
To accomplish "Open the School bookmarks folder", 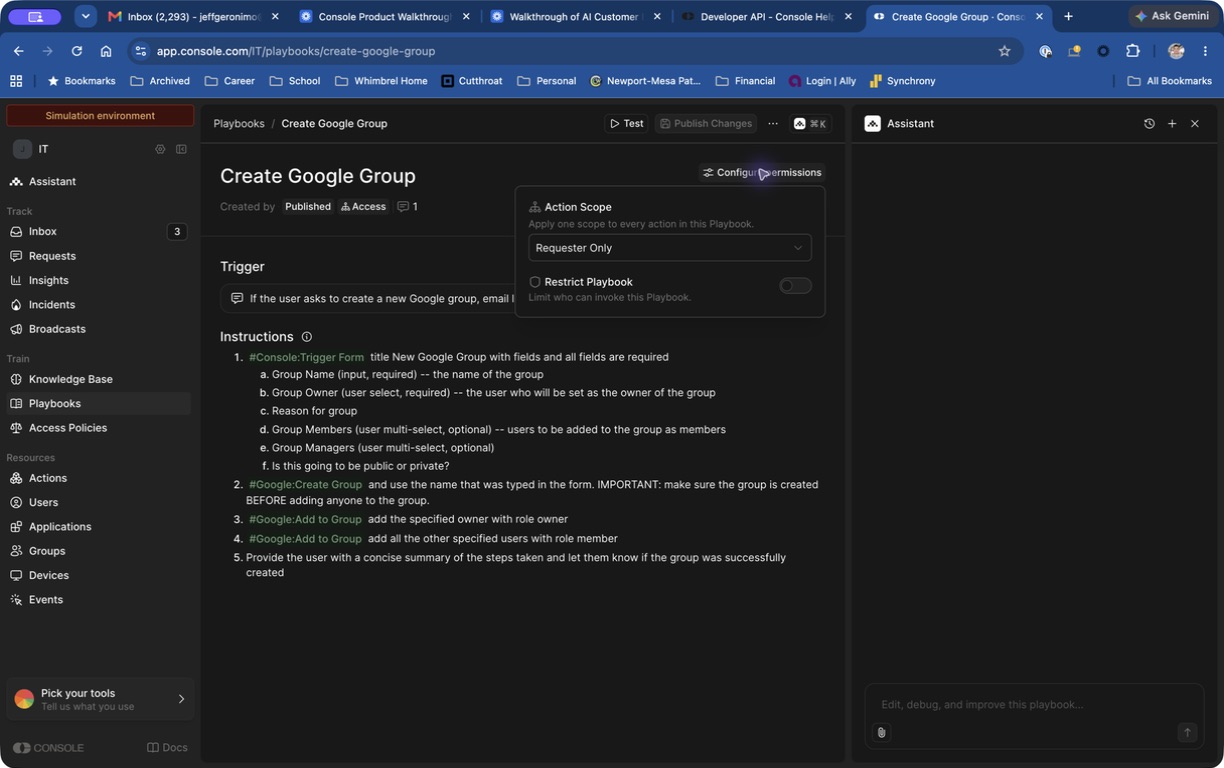I will click(x=294, y=81).
